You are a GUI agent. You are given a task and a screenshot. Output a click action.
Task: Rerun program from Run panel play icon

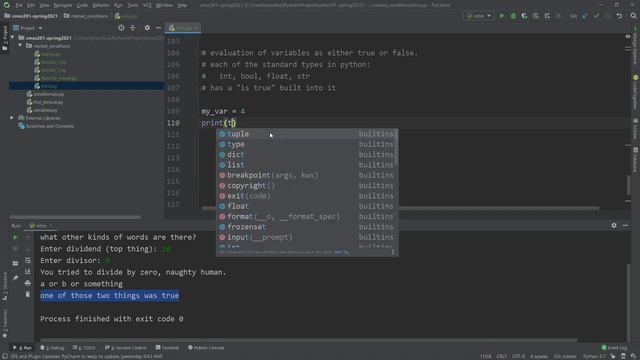(x=16, y=237)
